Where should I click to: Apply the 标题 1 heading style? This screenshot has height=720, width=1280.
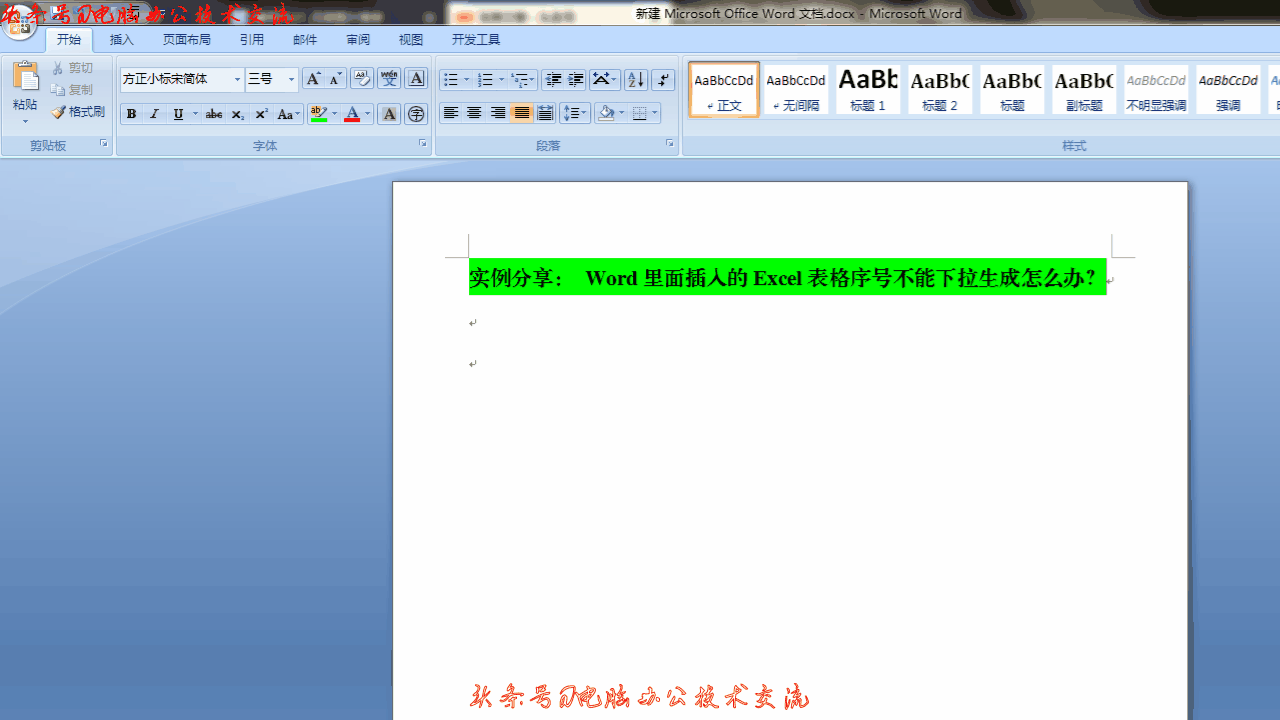pyautogui.click(x=868, y=90)
